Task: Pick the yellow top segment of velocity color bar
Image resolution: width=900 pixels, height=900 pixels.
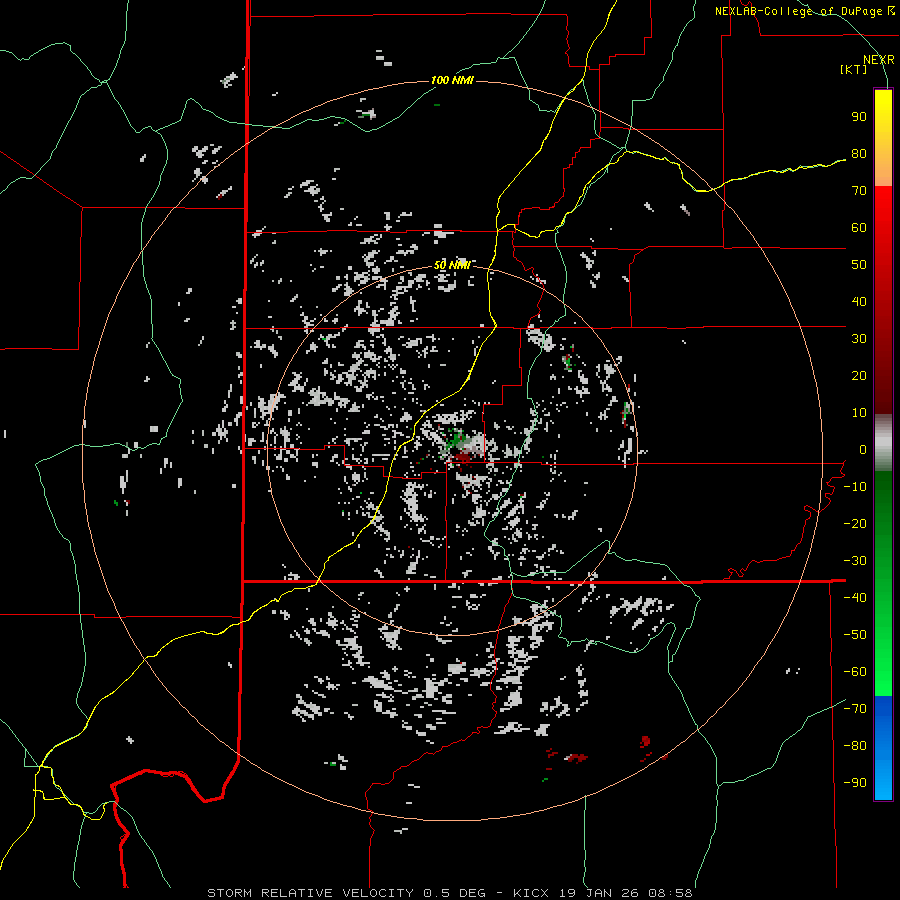Action: [x=883, y=138]
